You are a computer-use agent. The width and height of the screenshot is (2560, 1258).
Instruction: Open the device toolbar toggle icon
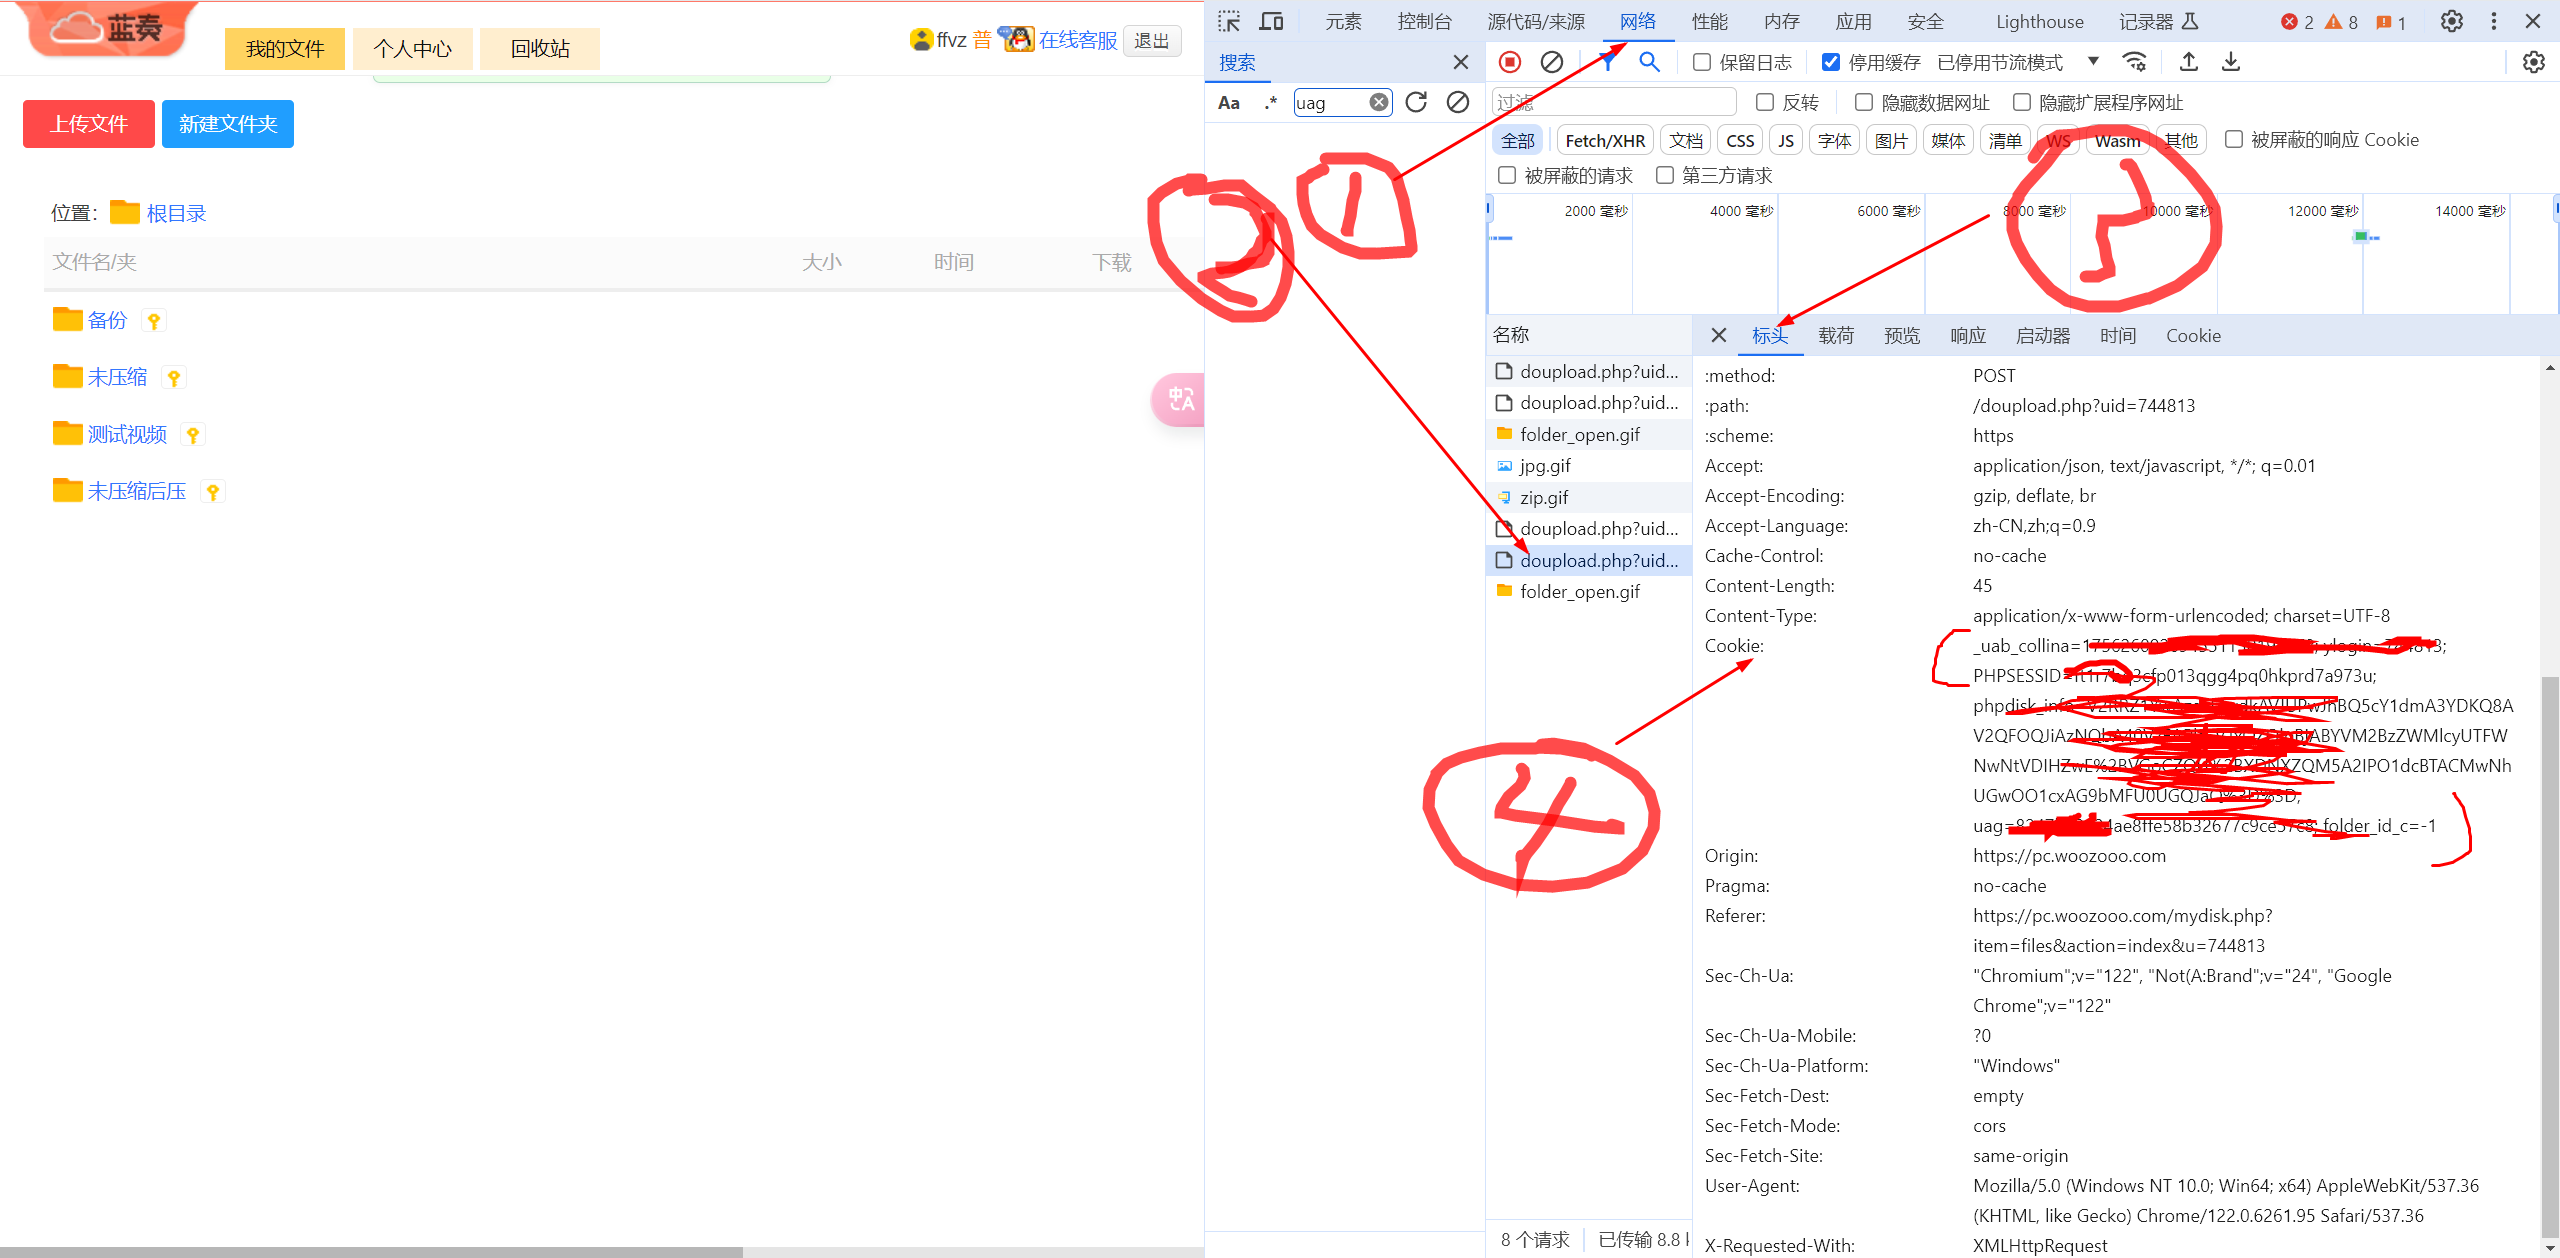[x=1271, y=21]
